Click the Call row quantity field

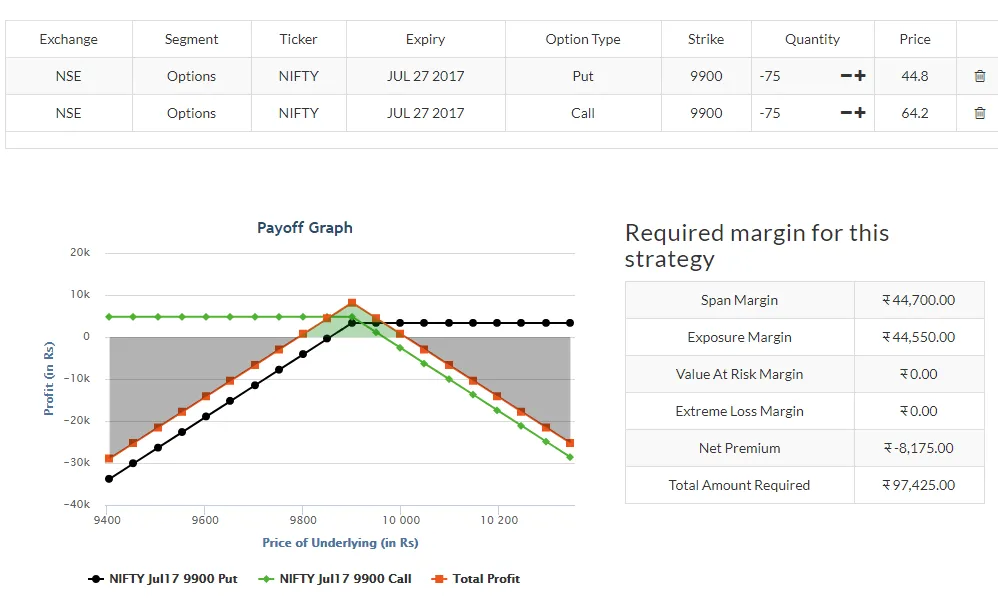790,114
